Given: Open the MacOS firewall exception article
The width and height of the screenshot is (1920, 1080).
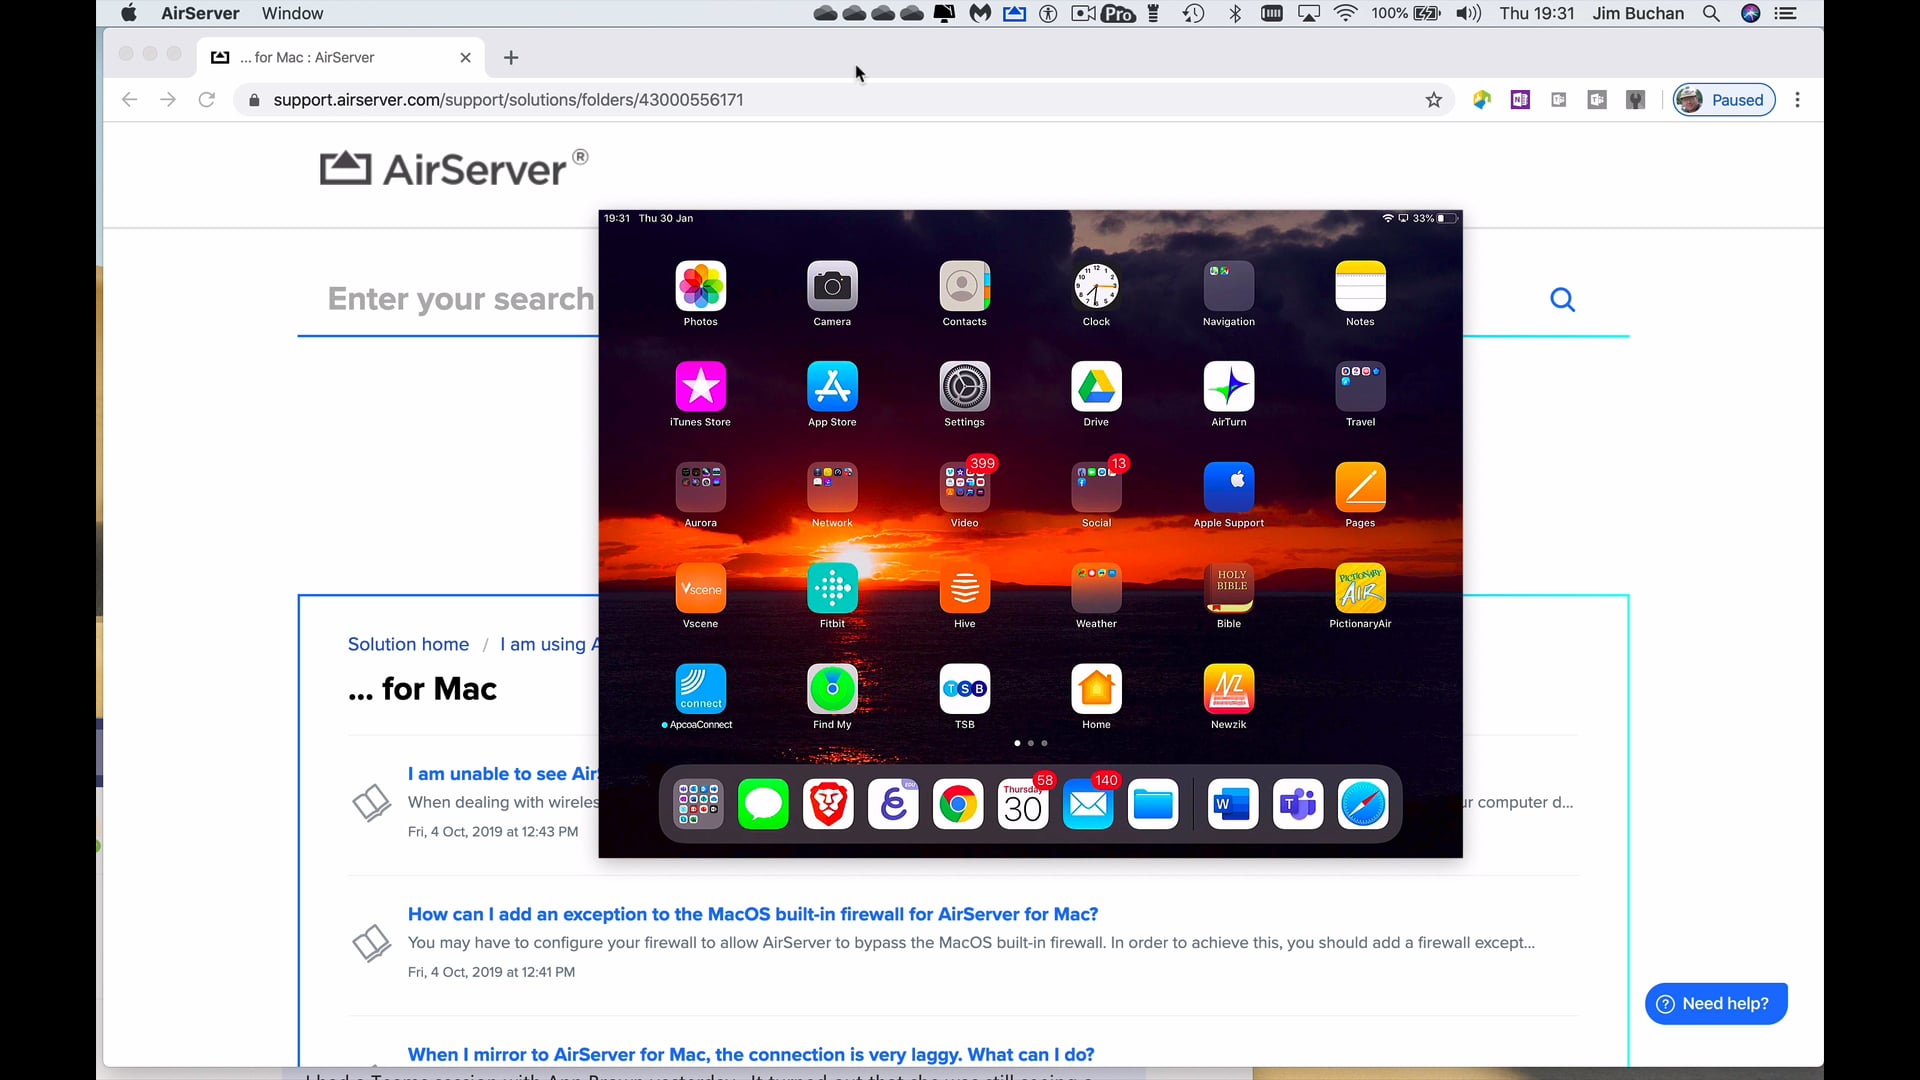Looking at the screenshot, I should pyautogui.click(x=752, y=913).
